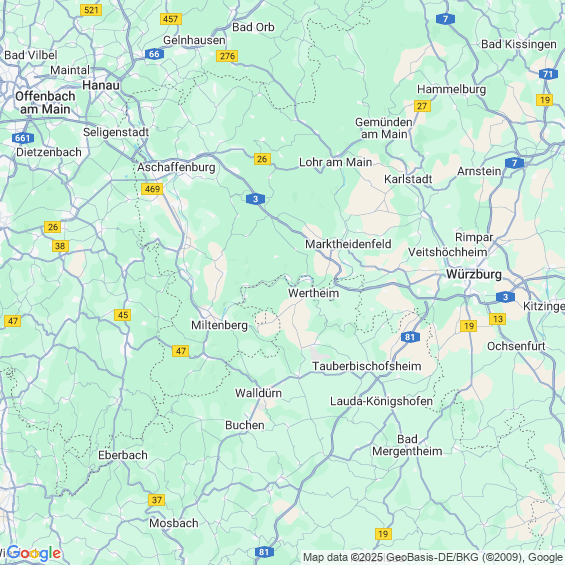Click the yellow 13 shield near Ochsenfurt

tap(498, 319)
